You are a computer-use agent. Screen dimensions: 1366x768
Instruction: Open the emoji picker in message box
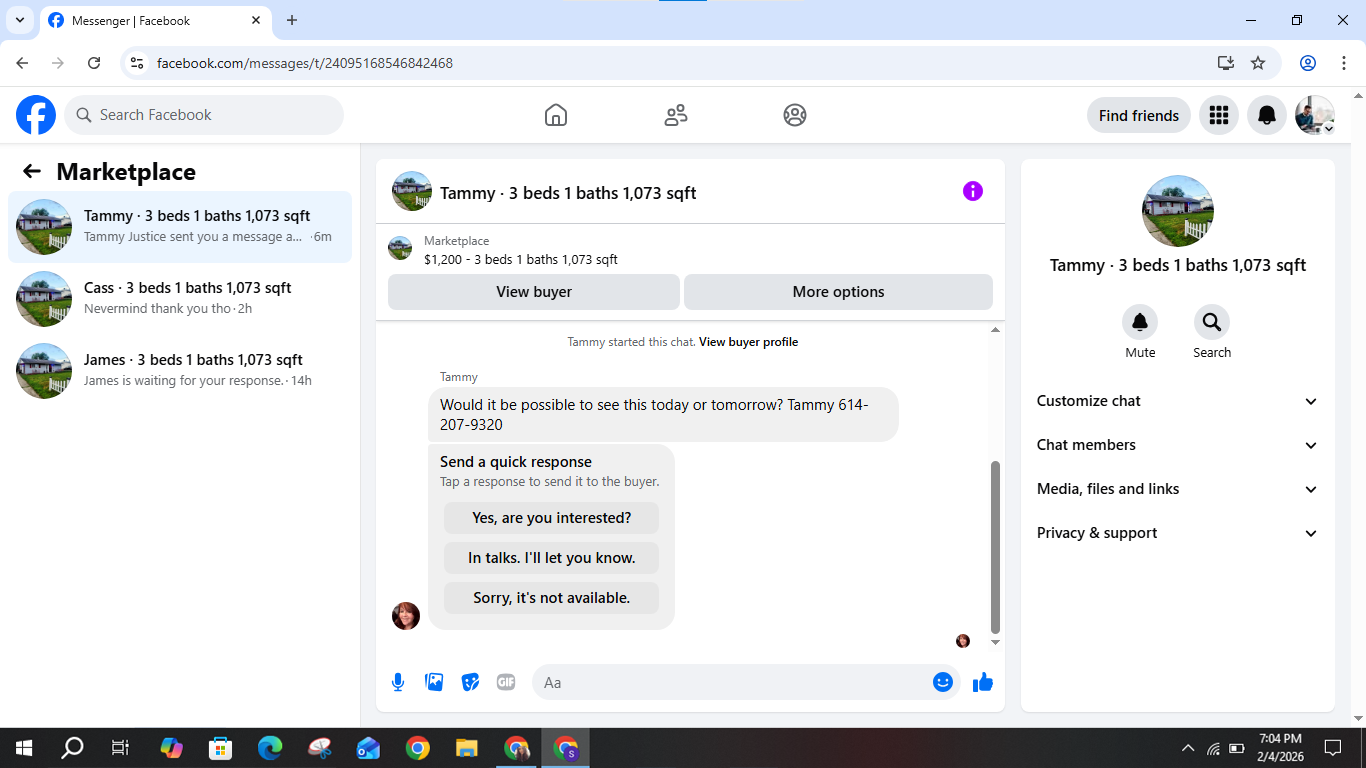[943, 682]
